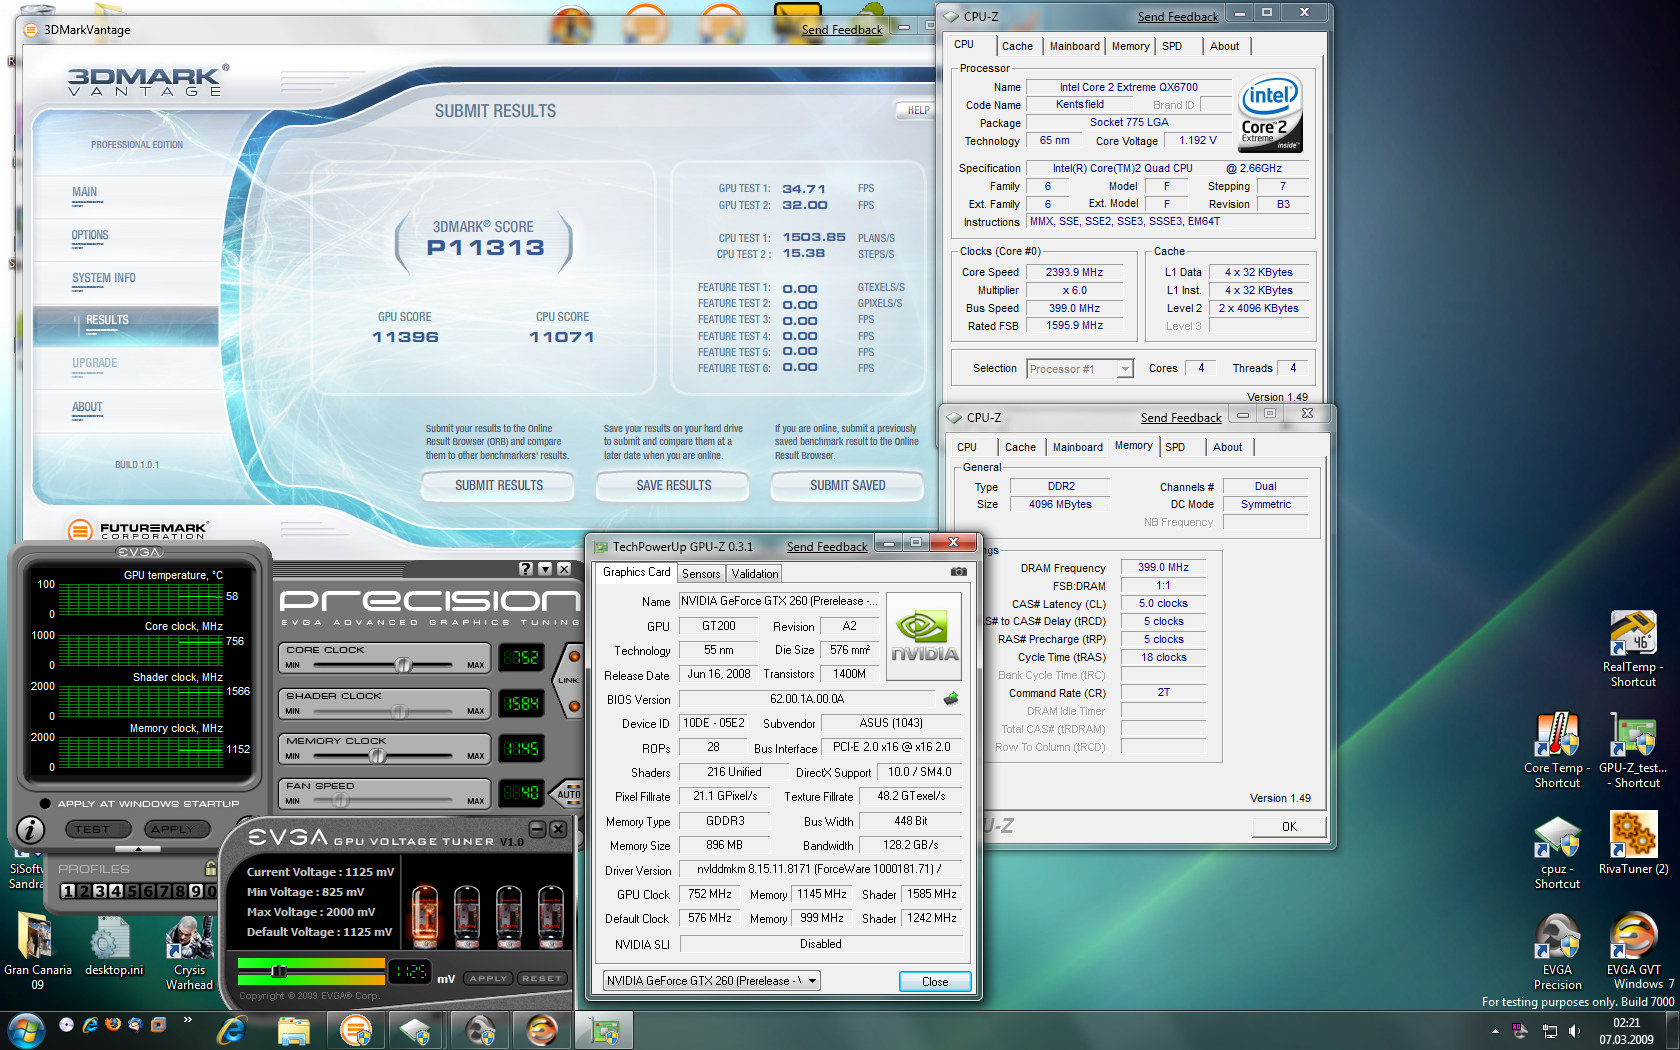Click the EVGA Precision help question mark icon
The image size is (1680, 1050).
pos(526,568)
